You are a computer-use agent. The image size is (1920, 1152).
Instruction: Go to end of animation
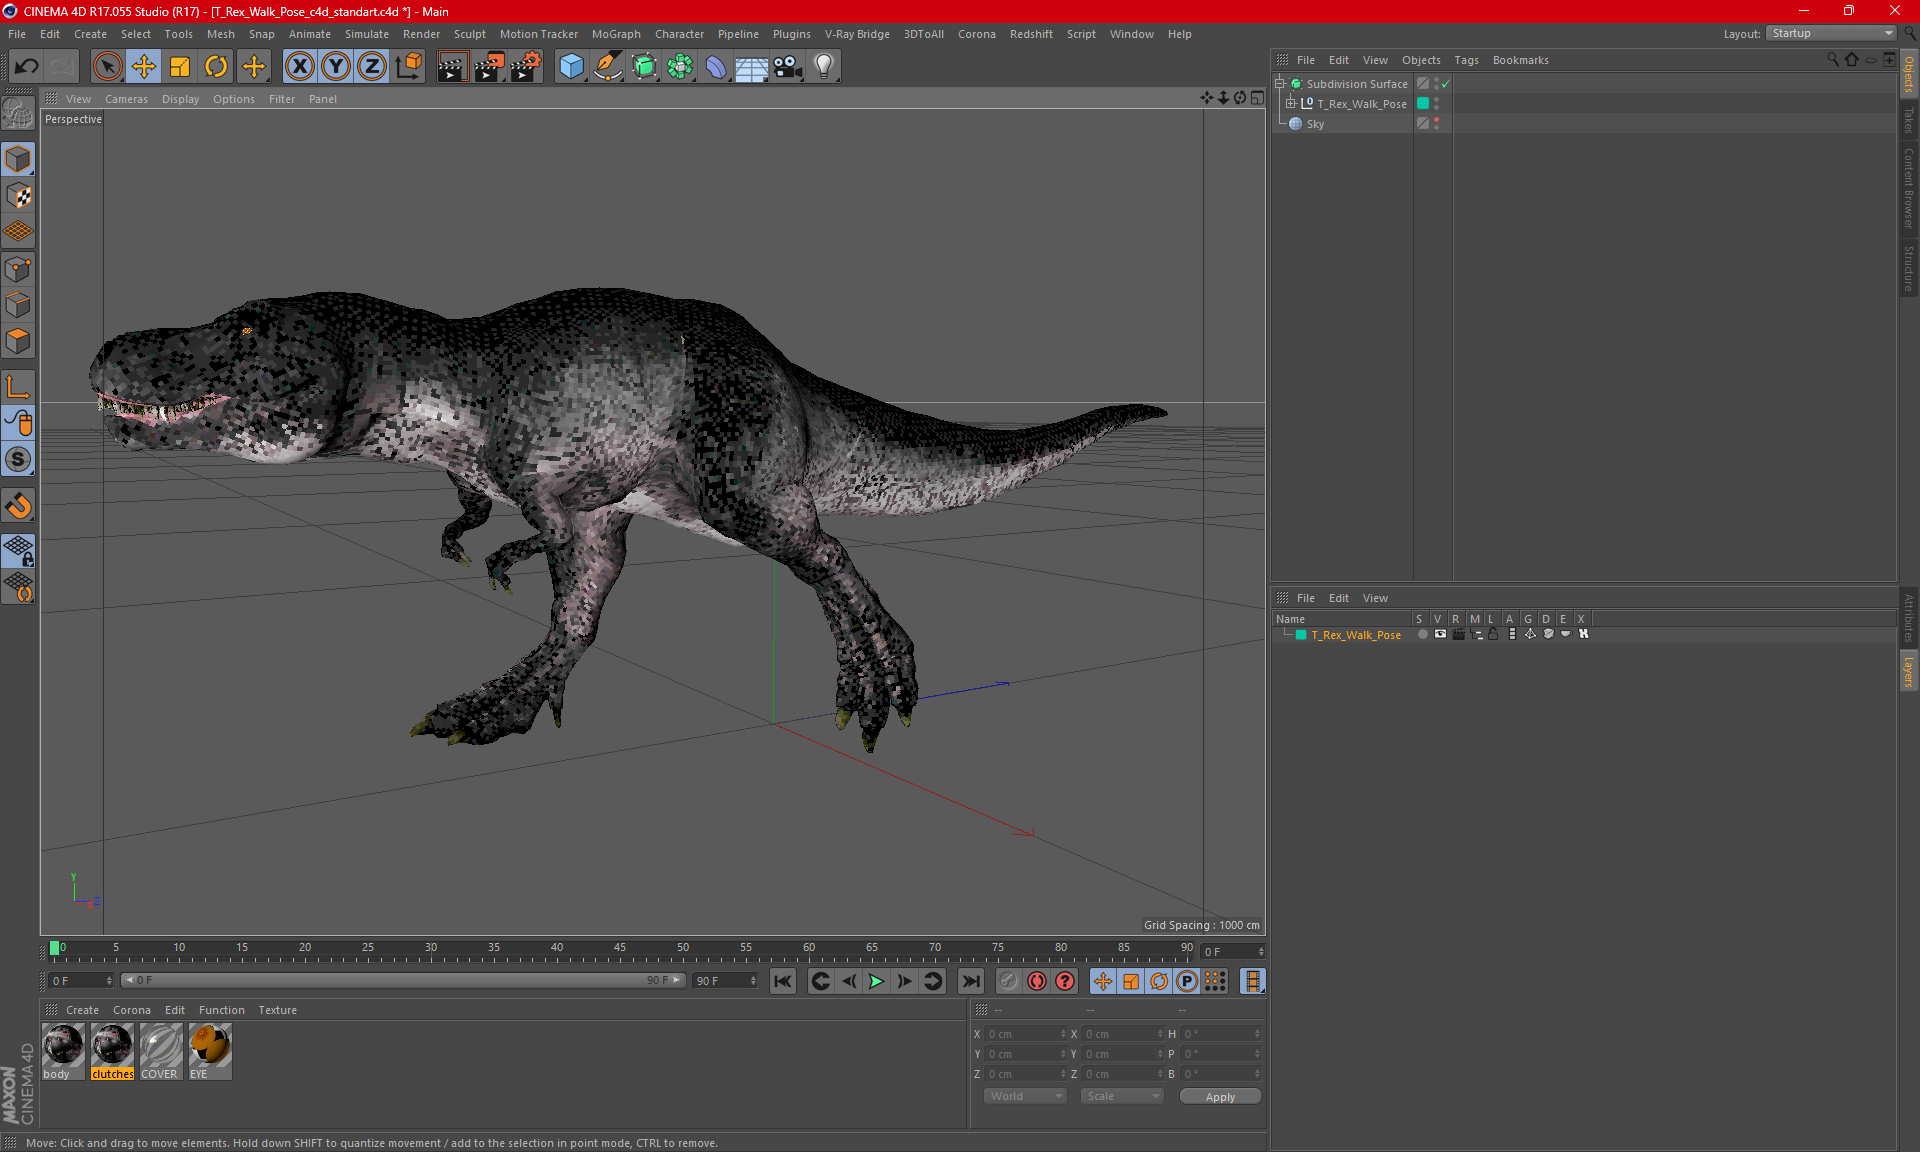tap(970, 981)
